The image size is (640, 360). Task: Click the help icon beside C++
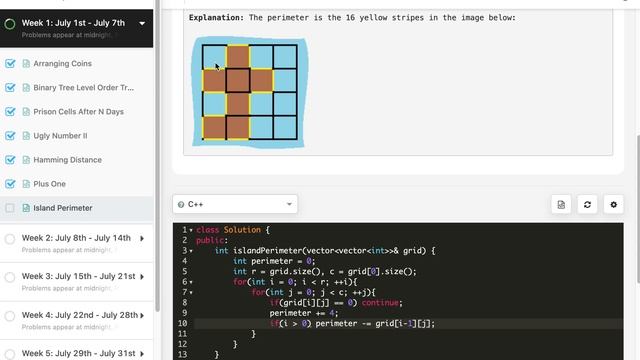pos(181,204)
